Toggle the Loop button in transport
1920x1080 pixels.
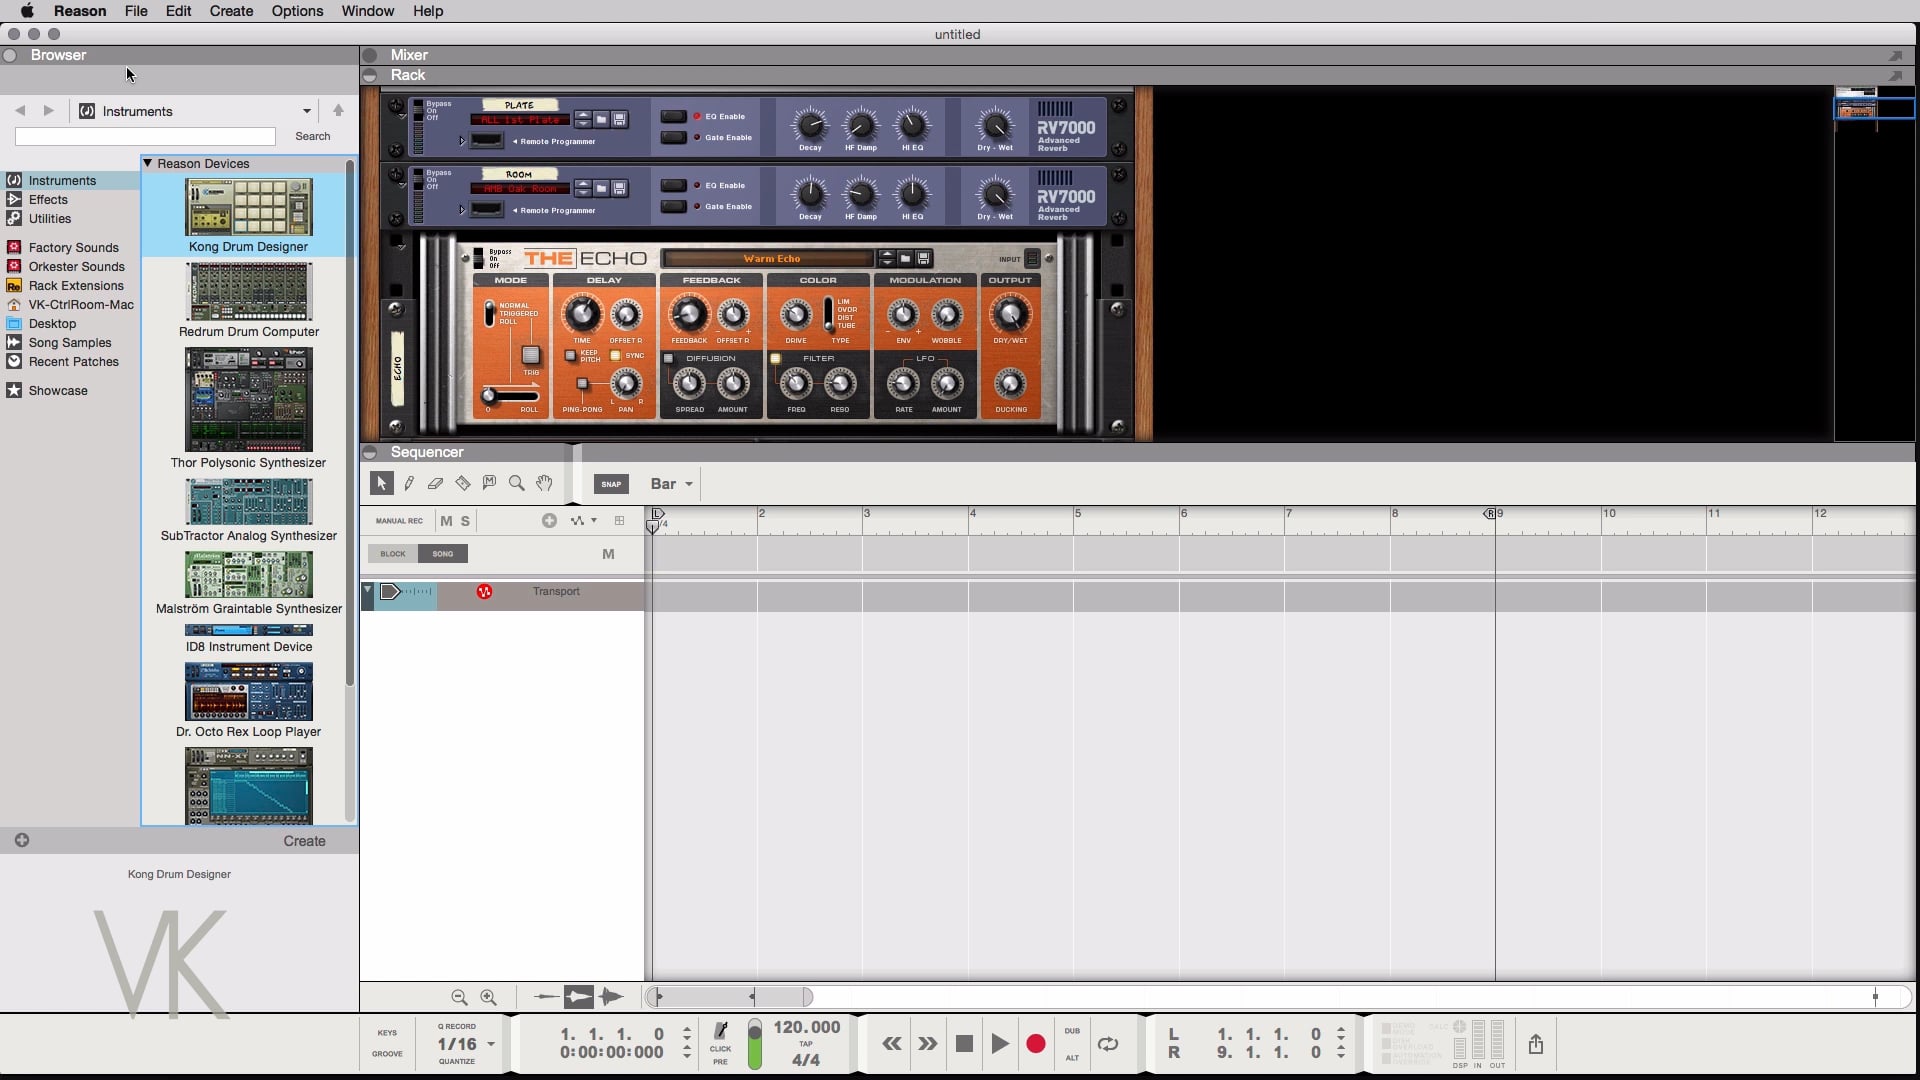coord(1108,1044)
